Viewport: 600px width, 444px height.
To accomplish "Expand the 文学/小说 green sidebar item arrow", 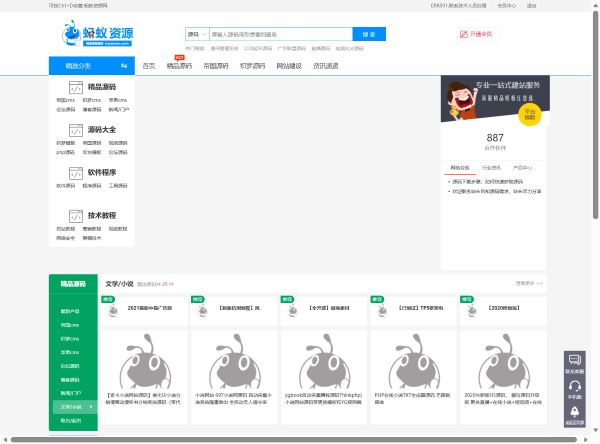I will (x=91, y=406).
